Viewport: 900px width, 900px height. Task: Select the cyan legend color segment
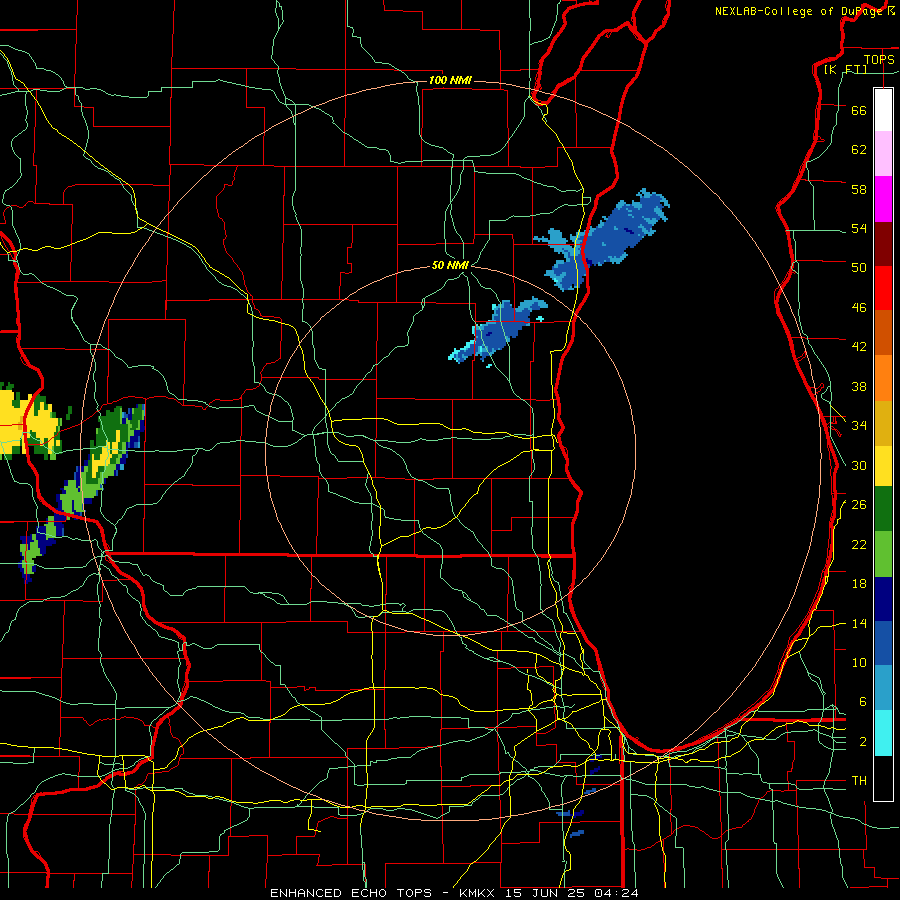click(883, 733)
